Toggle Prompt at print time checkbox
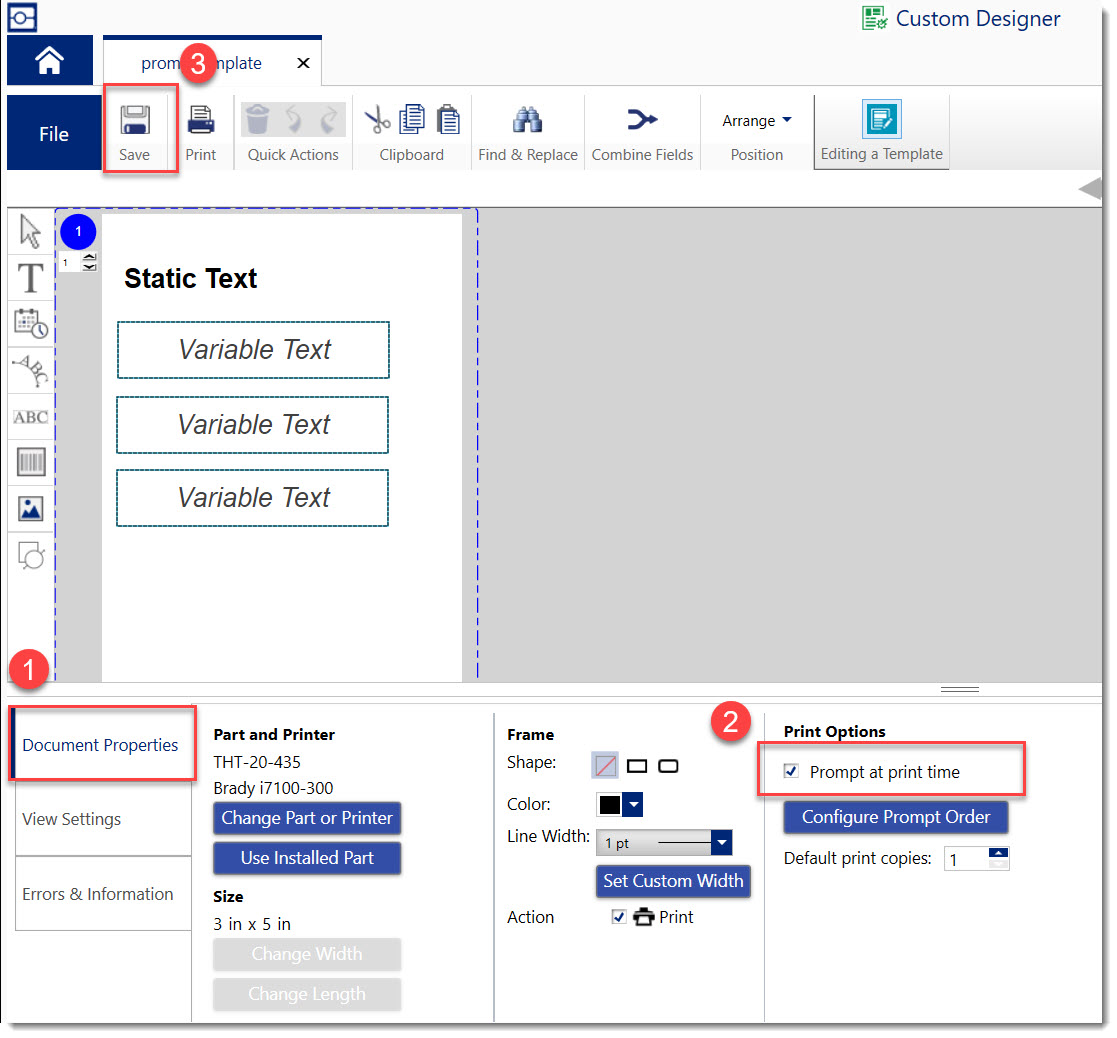 coord(792,771)
